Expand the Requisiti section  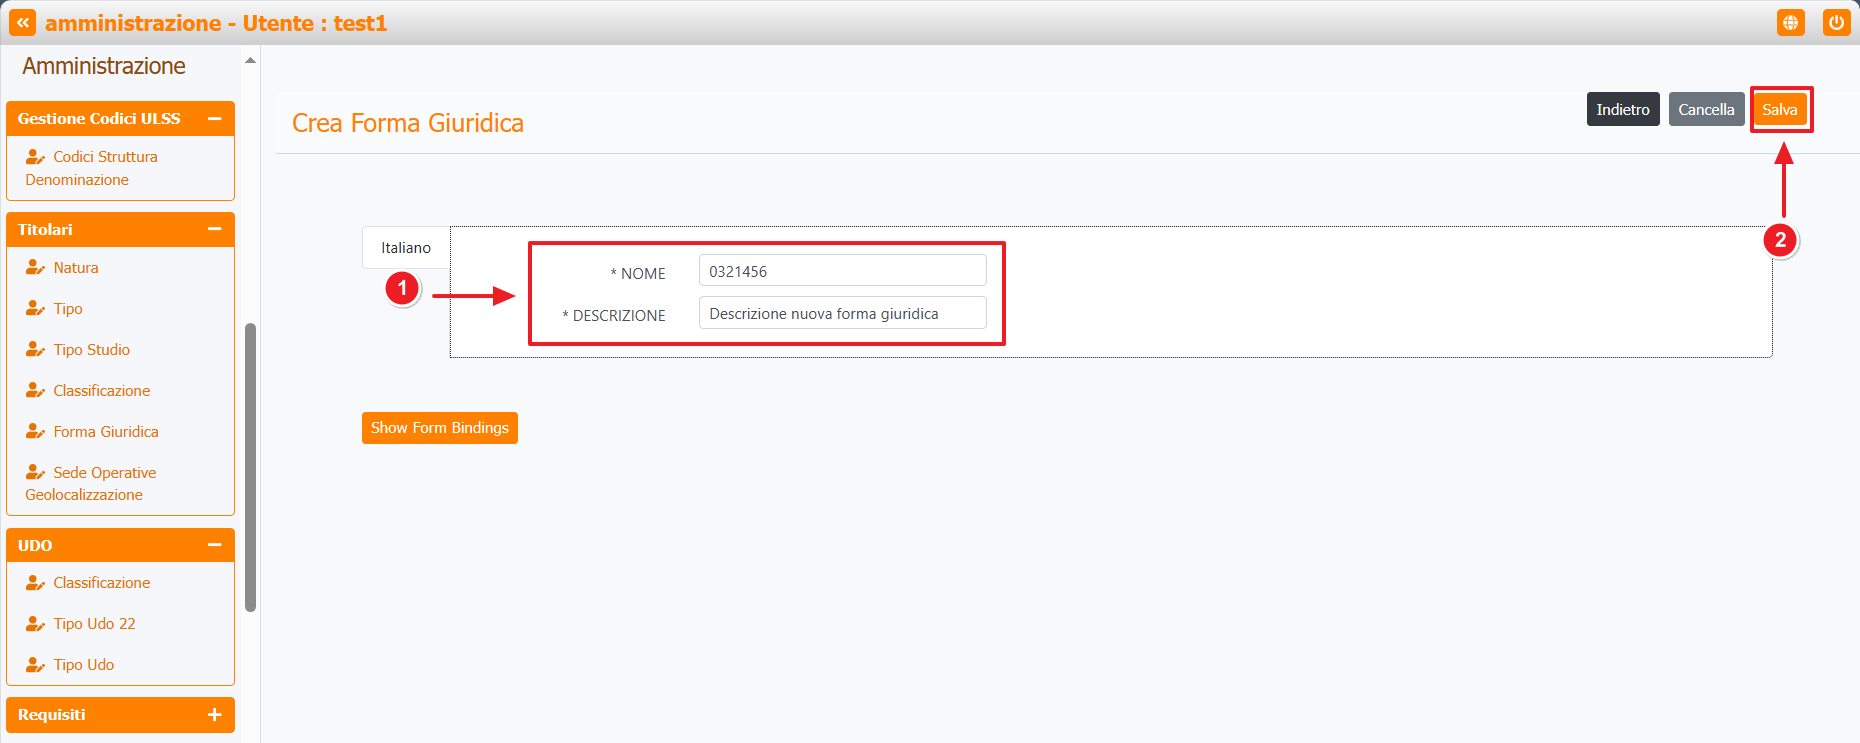tap(214, 715)
